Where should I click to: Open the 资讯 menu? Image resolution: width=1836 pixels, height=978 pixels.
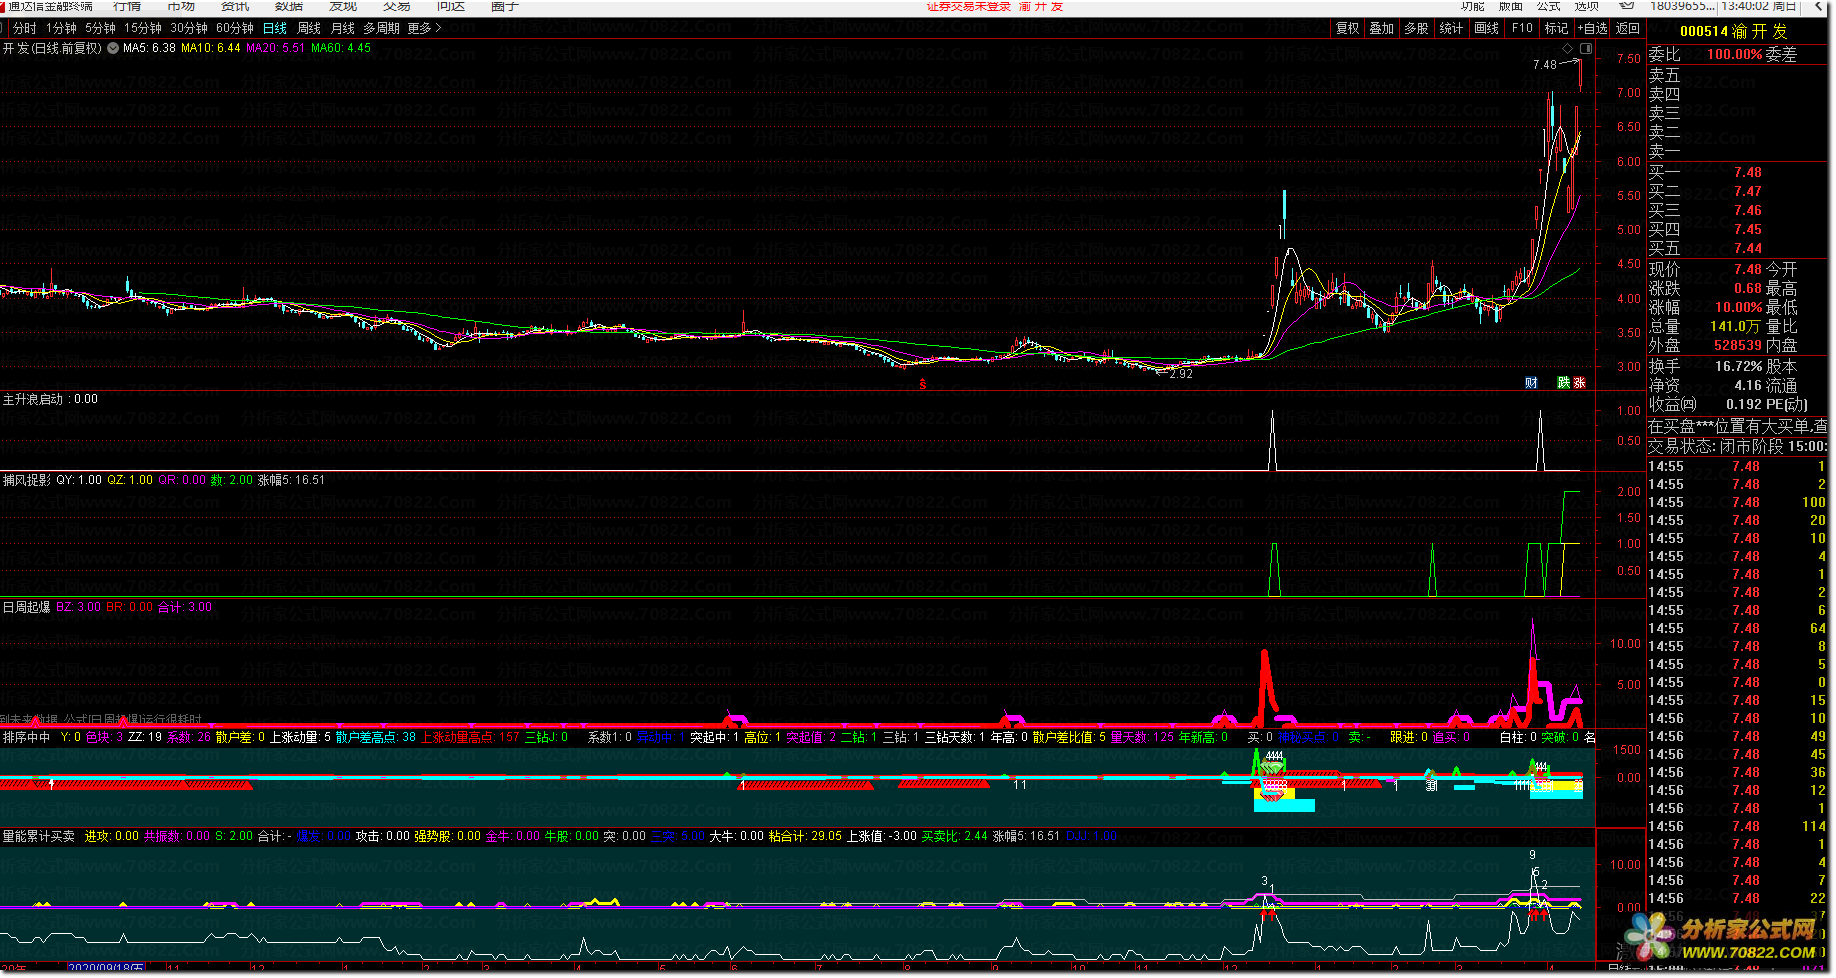[x=235, y=6]
